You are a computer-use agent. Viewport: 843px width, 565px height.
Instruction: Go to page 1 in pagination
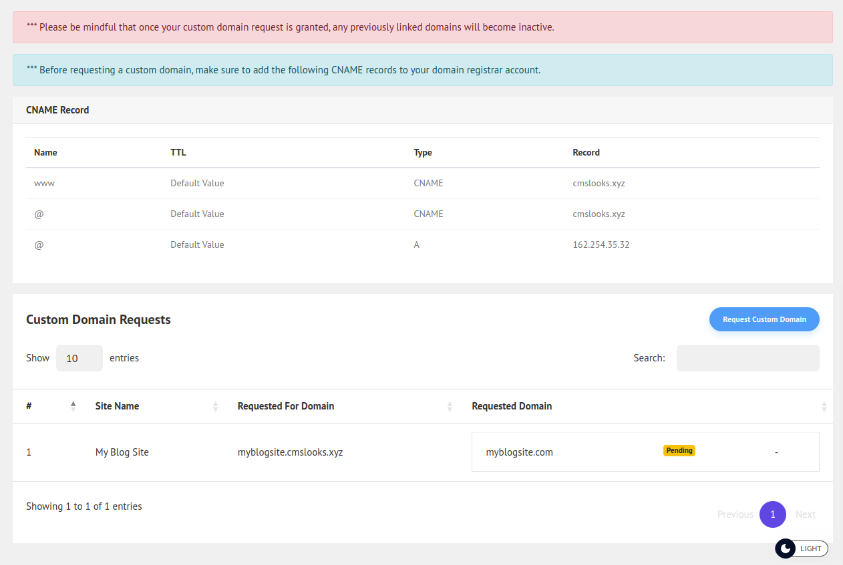coord(772,514)
